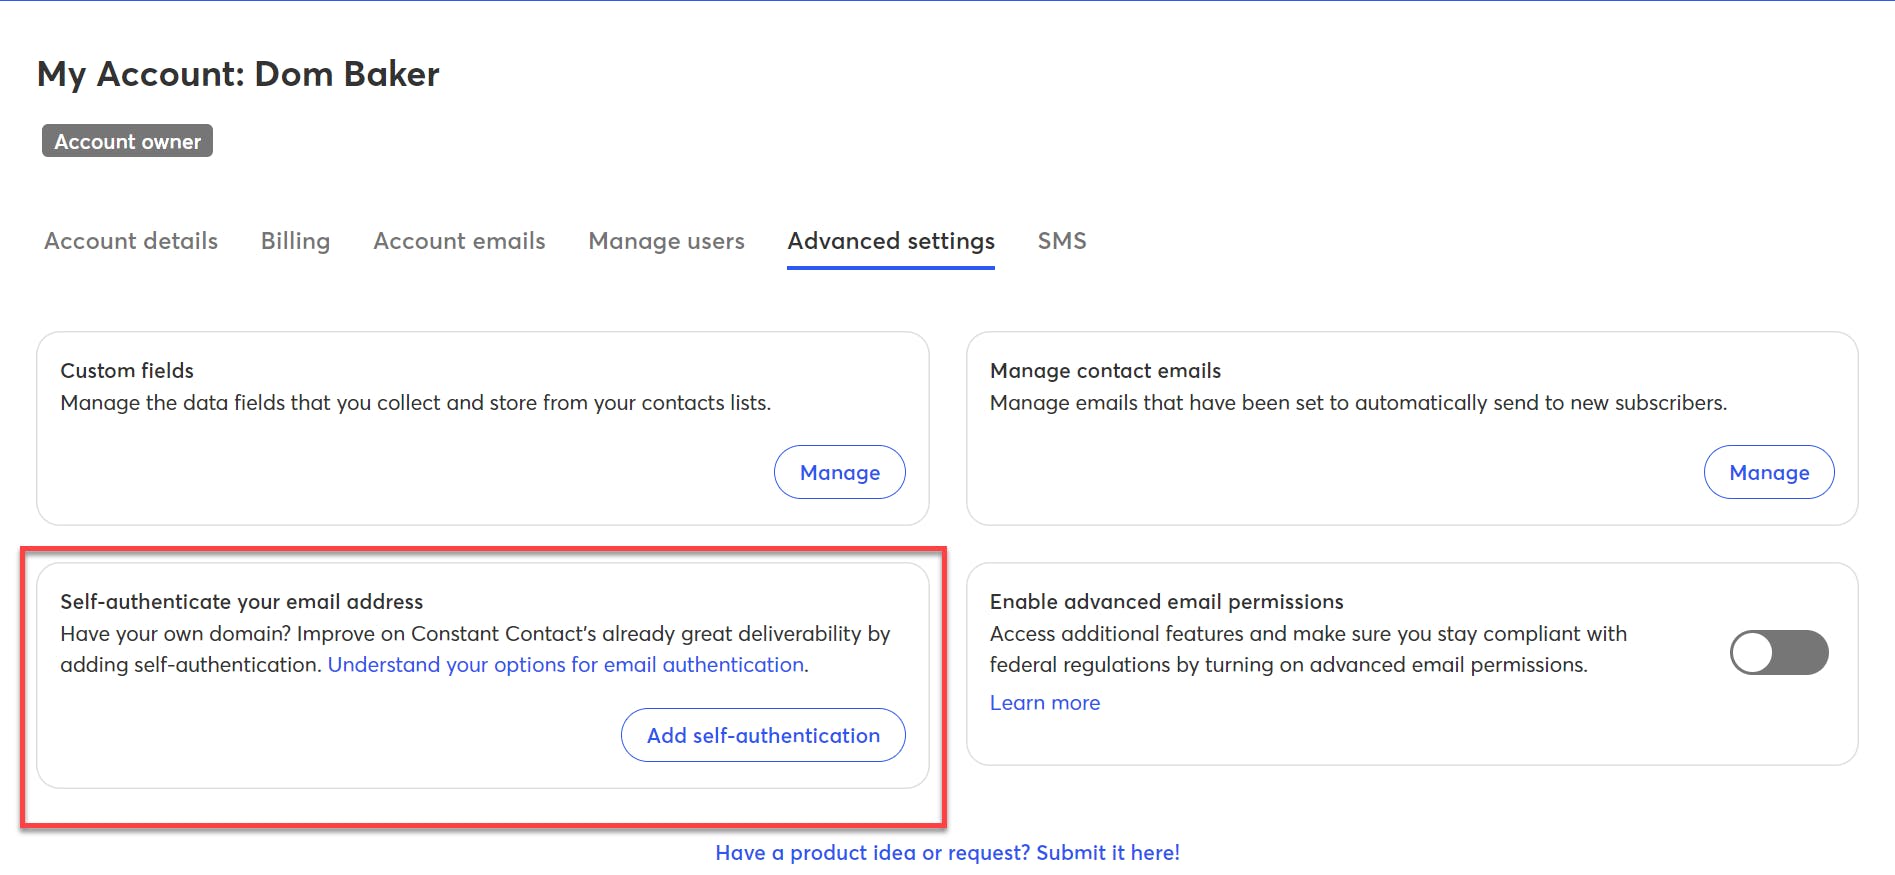Click the Add self-authentication button

pyautogui.click(x=763, y=735)
